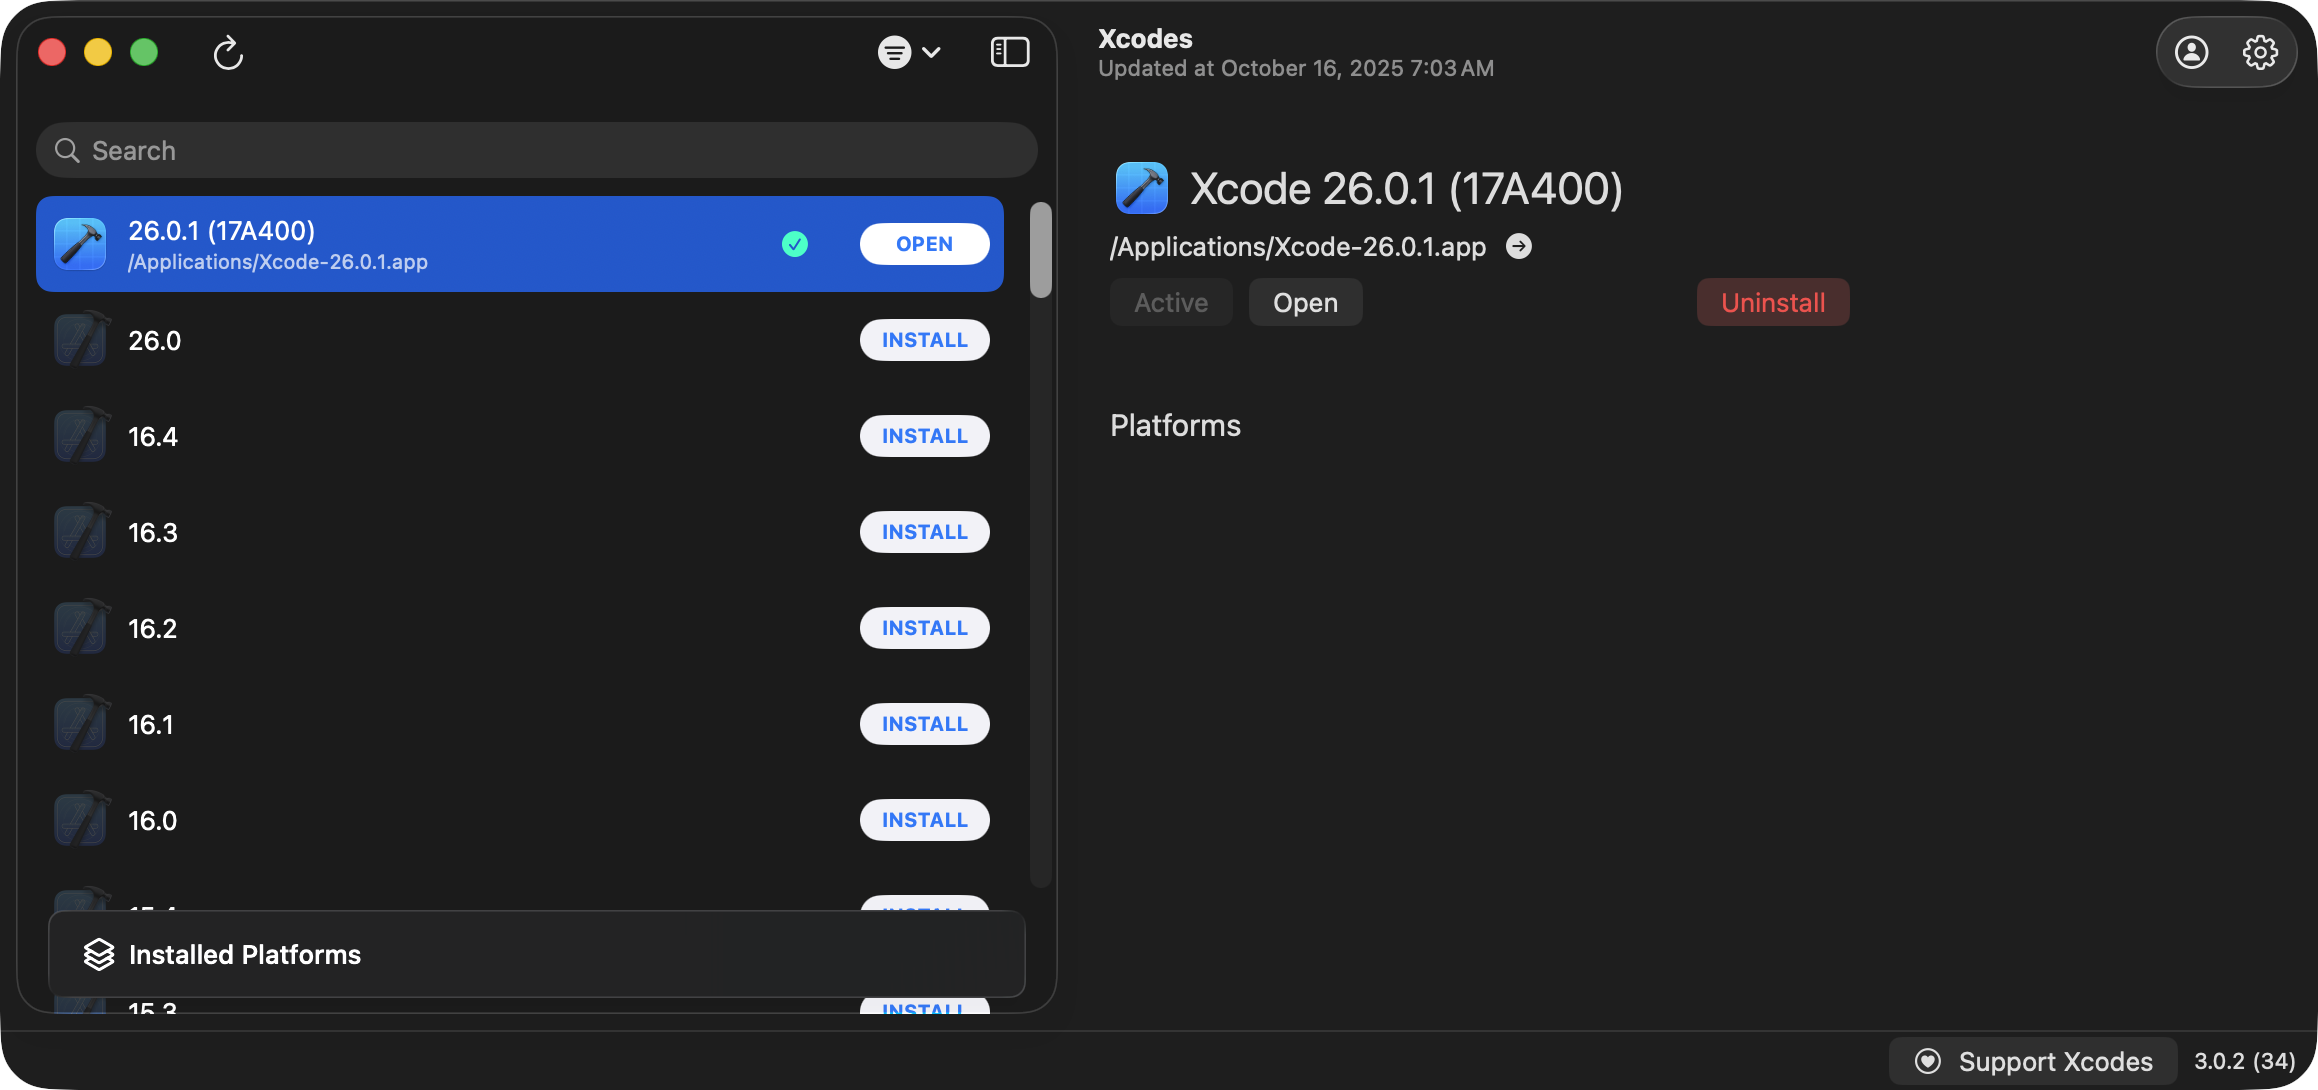This screenshot has height=1090, width=2318.
Task: Select the 16.3 list row
Action: point(450,532)
